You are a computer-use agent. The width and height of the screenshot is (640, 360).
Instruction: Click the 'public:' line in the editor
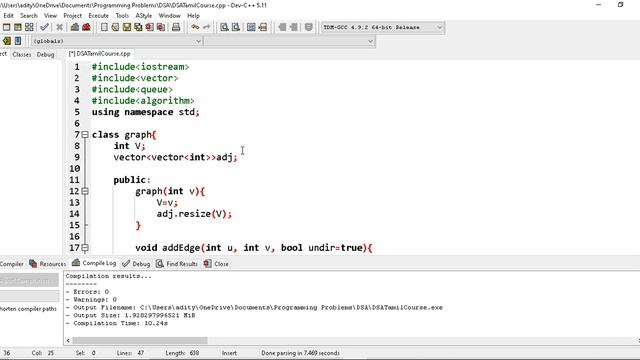pos(132,180)
